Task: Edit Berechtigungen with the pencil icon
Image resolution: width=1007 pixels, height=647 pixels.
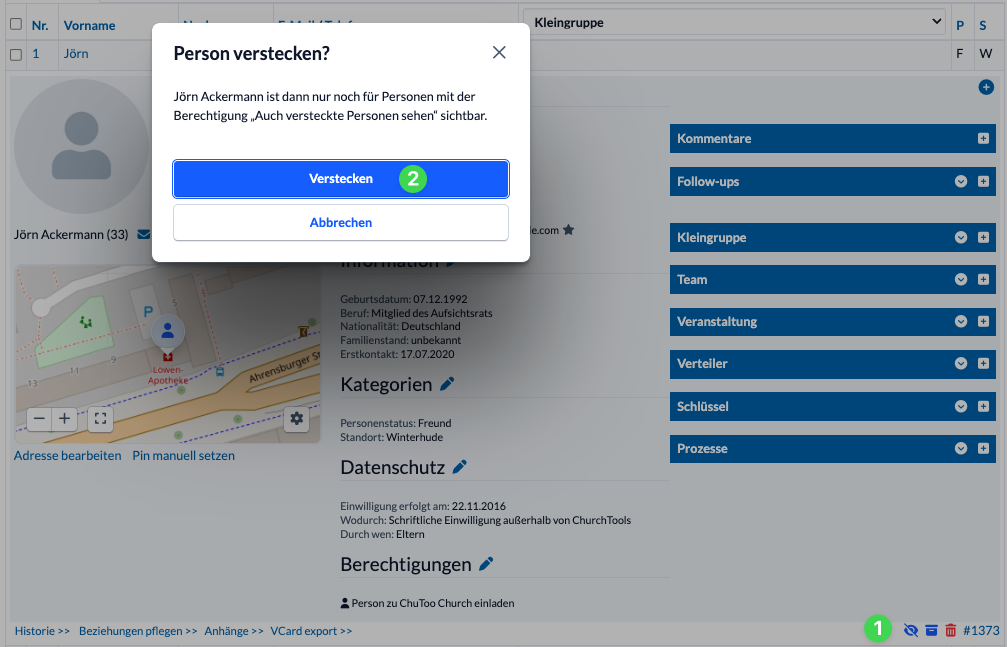Action: (x=486, y=564)
